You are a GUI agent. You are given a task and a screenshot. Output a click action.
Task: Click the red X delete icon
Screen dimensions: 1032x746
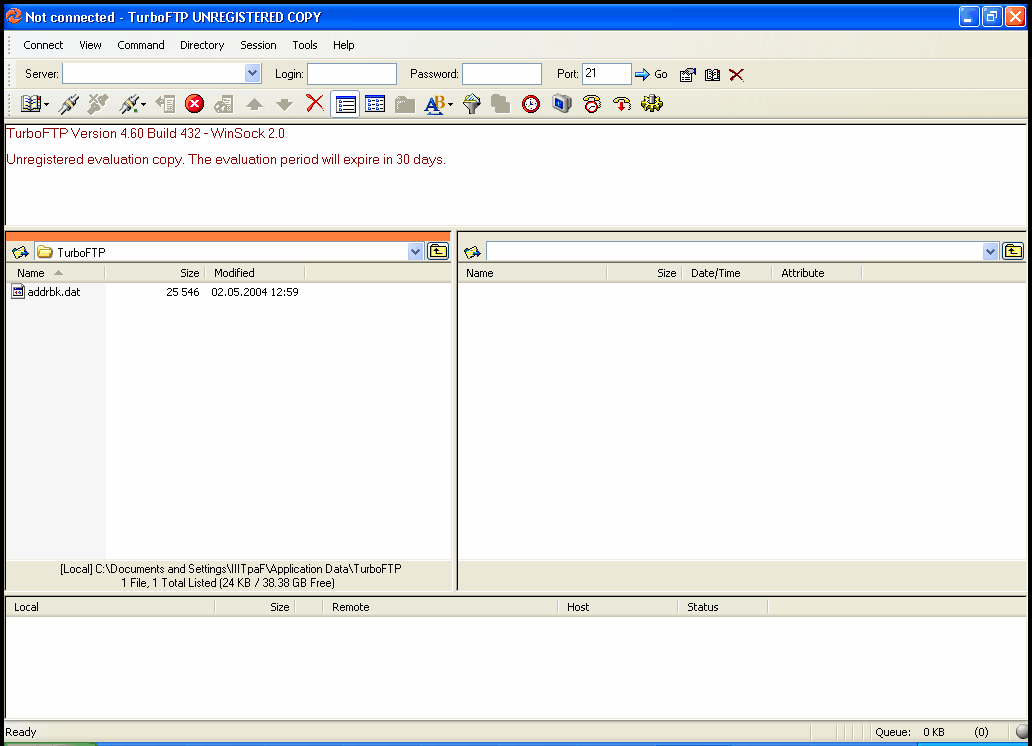pos(315,103)
